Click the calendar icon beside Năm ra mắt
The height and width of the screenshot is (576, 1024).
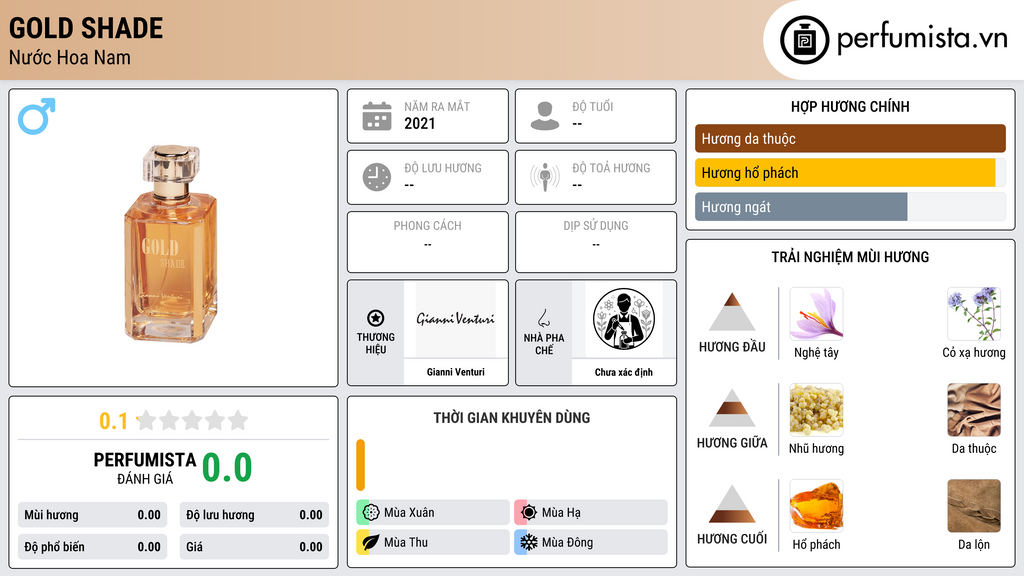(377, 116)
